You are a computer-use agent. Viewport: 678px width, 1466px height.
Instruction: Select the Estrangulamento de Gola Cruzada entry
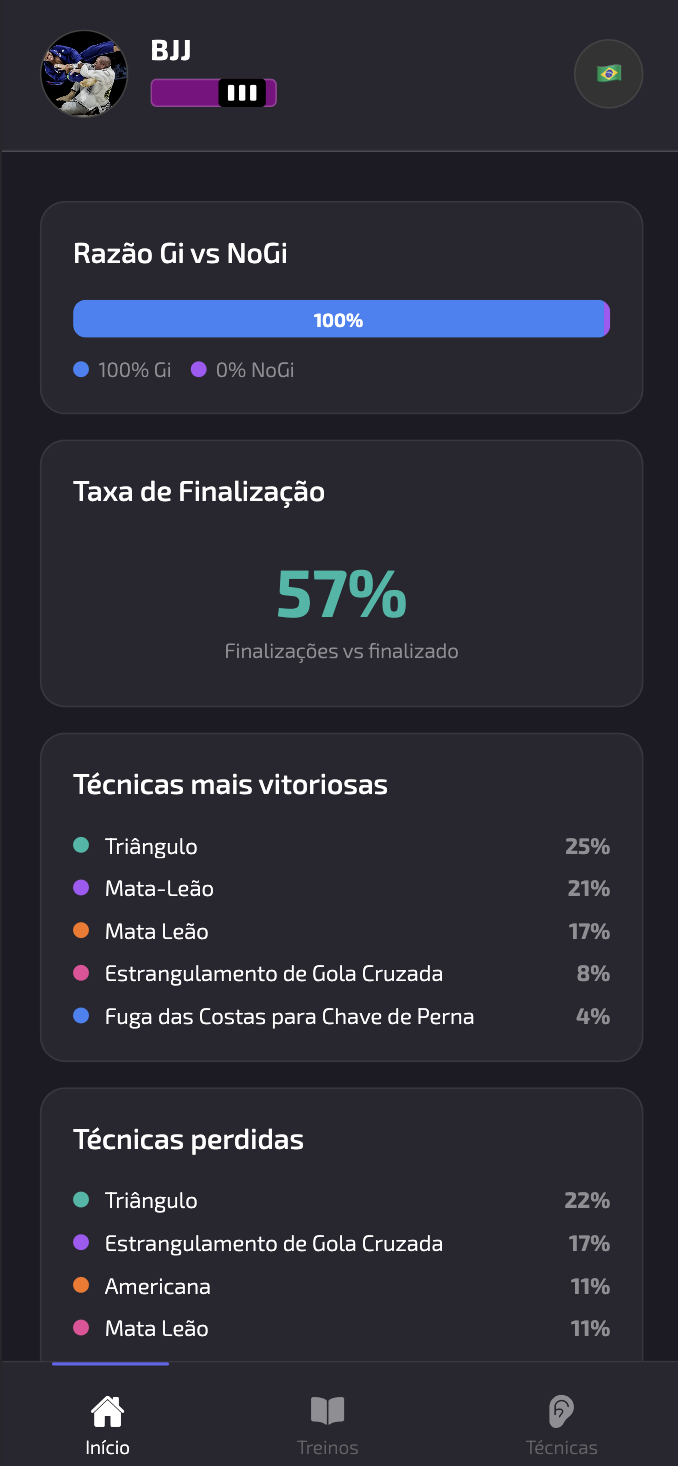click(274, 973)
